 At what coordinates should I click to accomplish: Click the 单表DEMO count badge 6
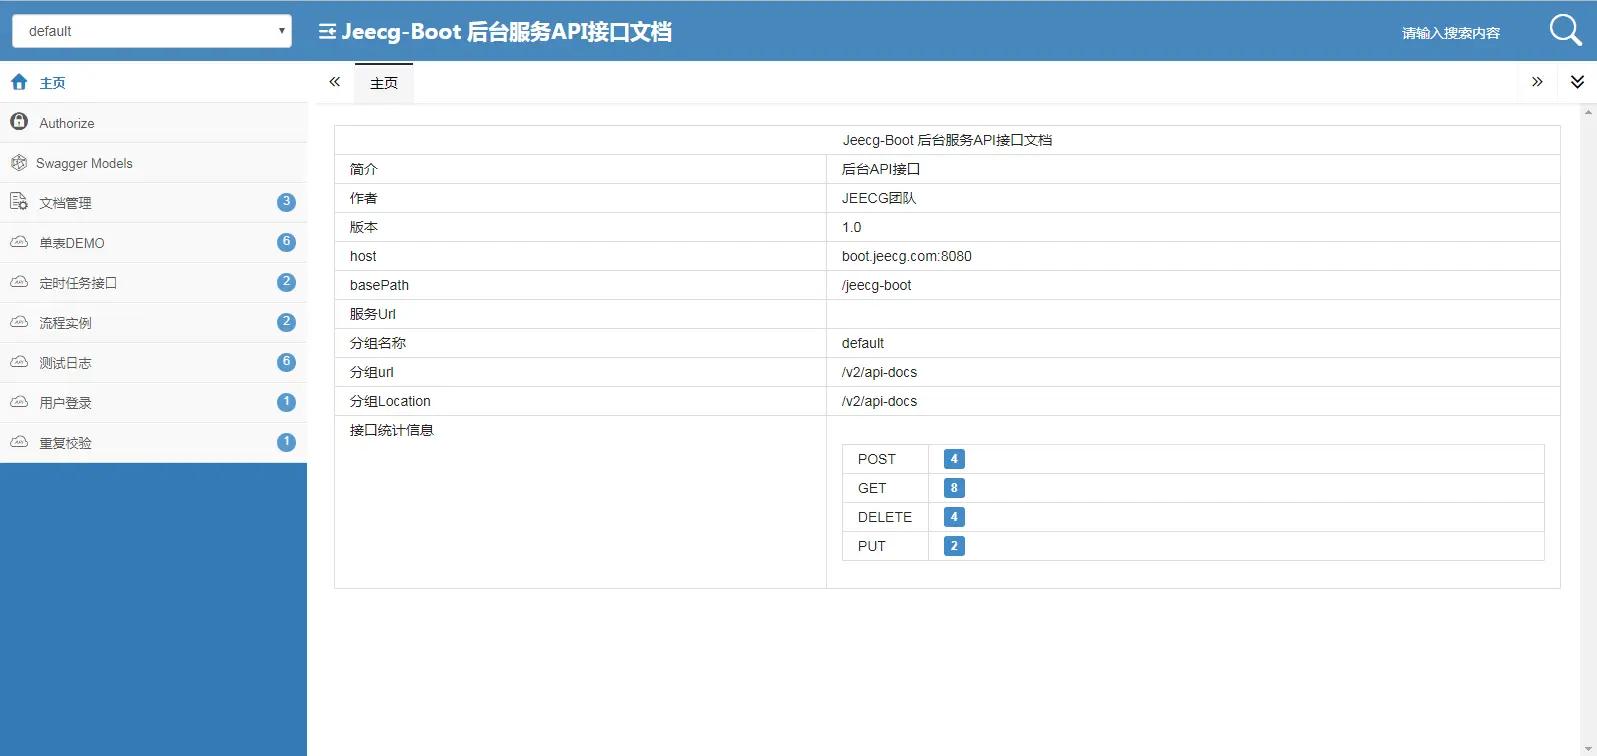[286, 242]
